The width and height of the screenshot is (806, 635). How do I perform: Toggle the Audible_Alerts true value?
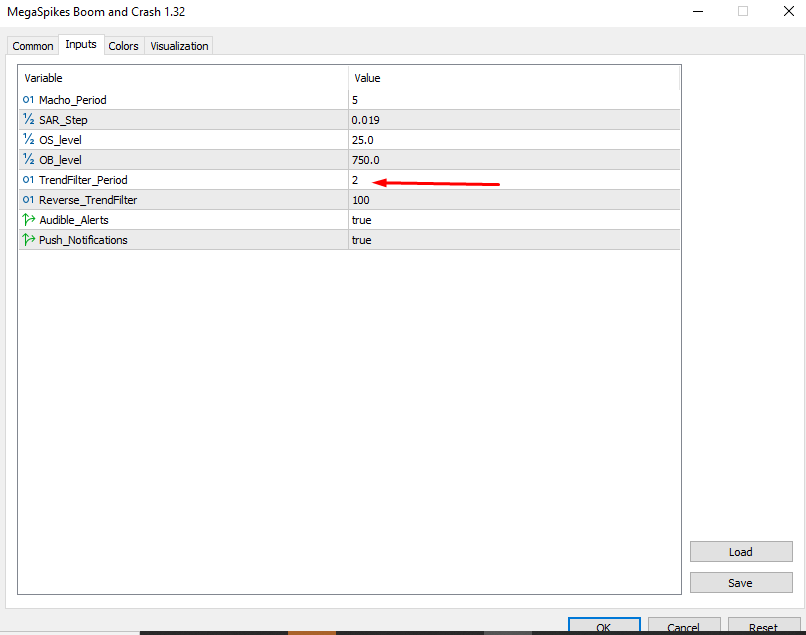click(x=514, y=220)
